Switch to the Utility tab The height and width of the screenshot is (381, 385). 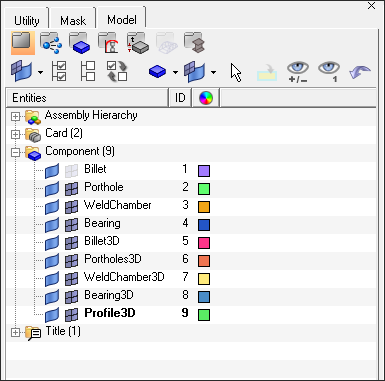pos(27,21)
